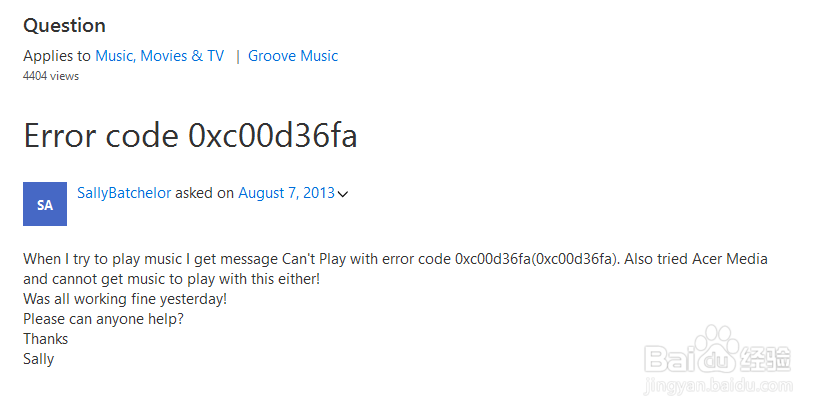Click the 'Thanks' line in the post
This screenshot has height=415, width=840.
pos(46,339)
